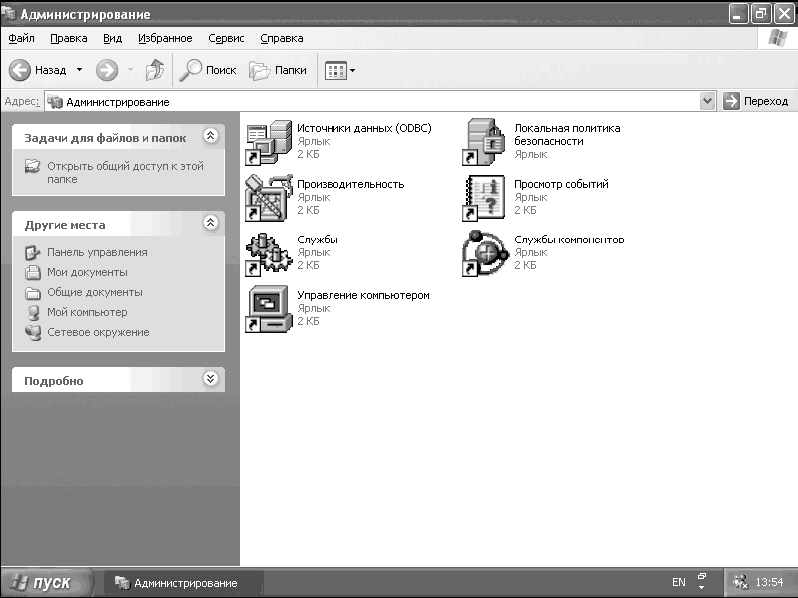Click the tray icon beside the clock
Screen dimensions: 798x598
tap(740, 582)
